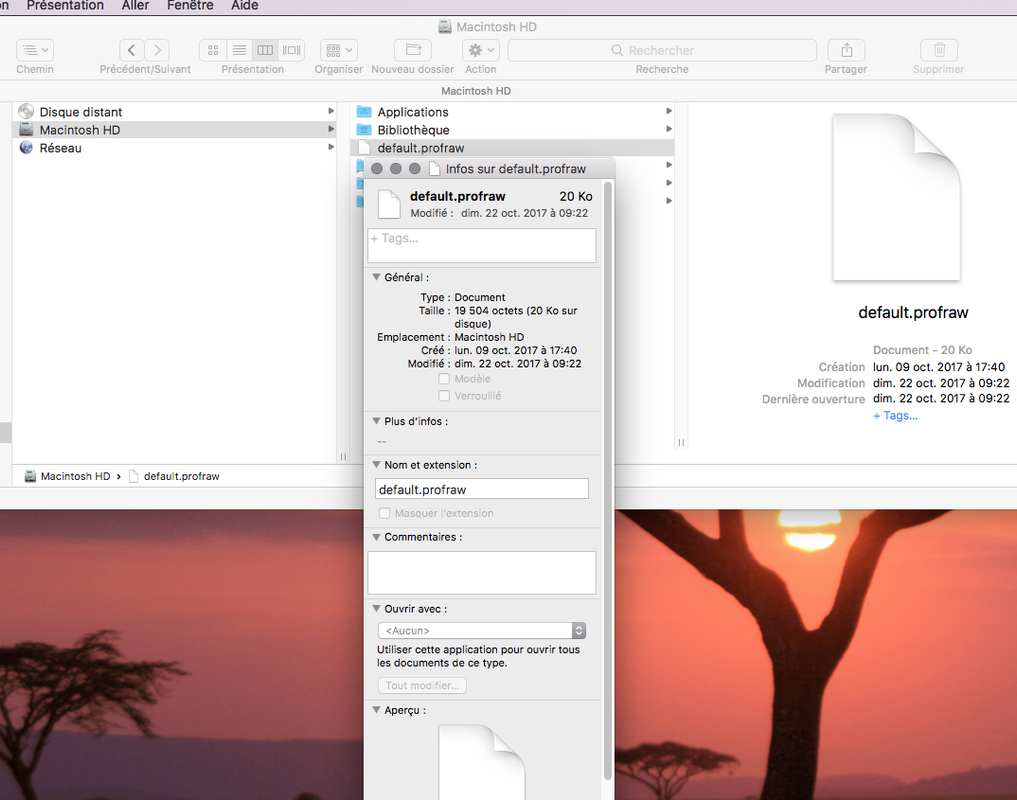Toggle the Modèle checkbox

(x=444, y=379)
